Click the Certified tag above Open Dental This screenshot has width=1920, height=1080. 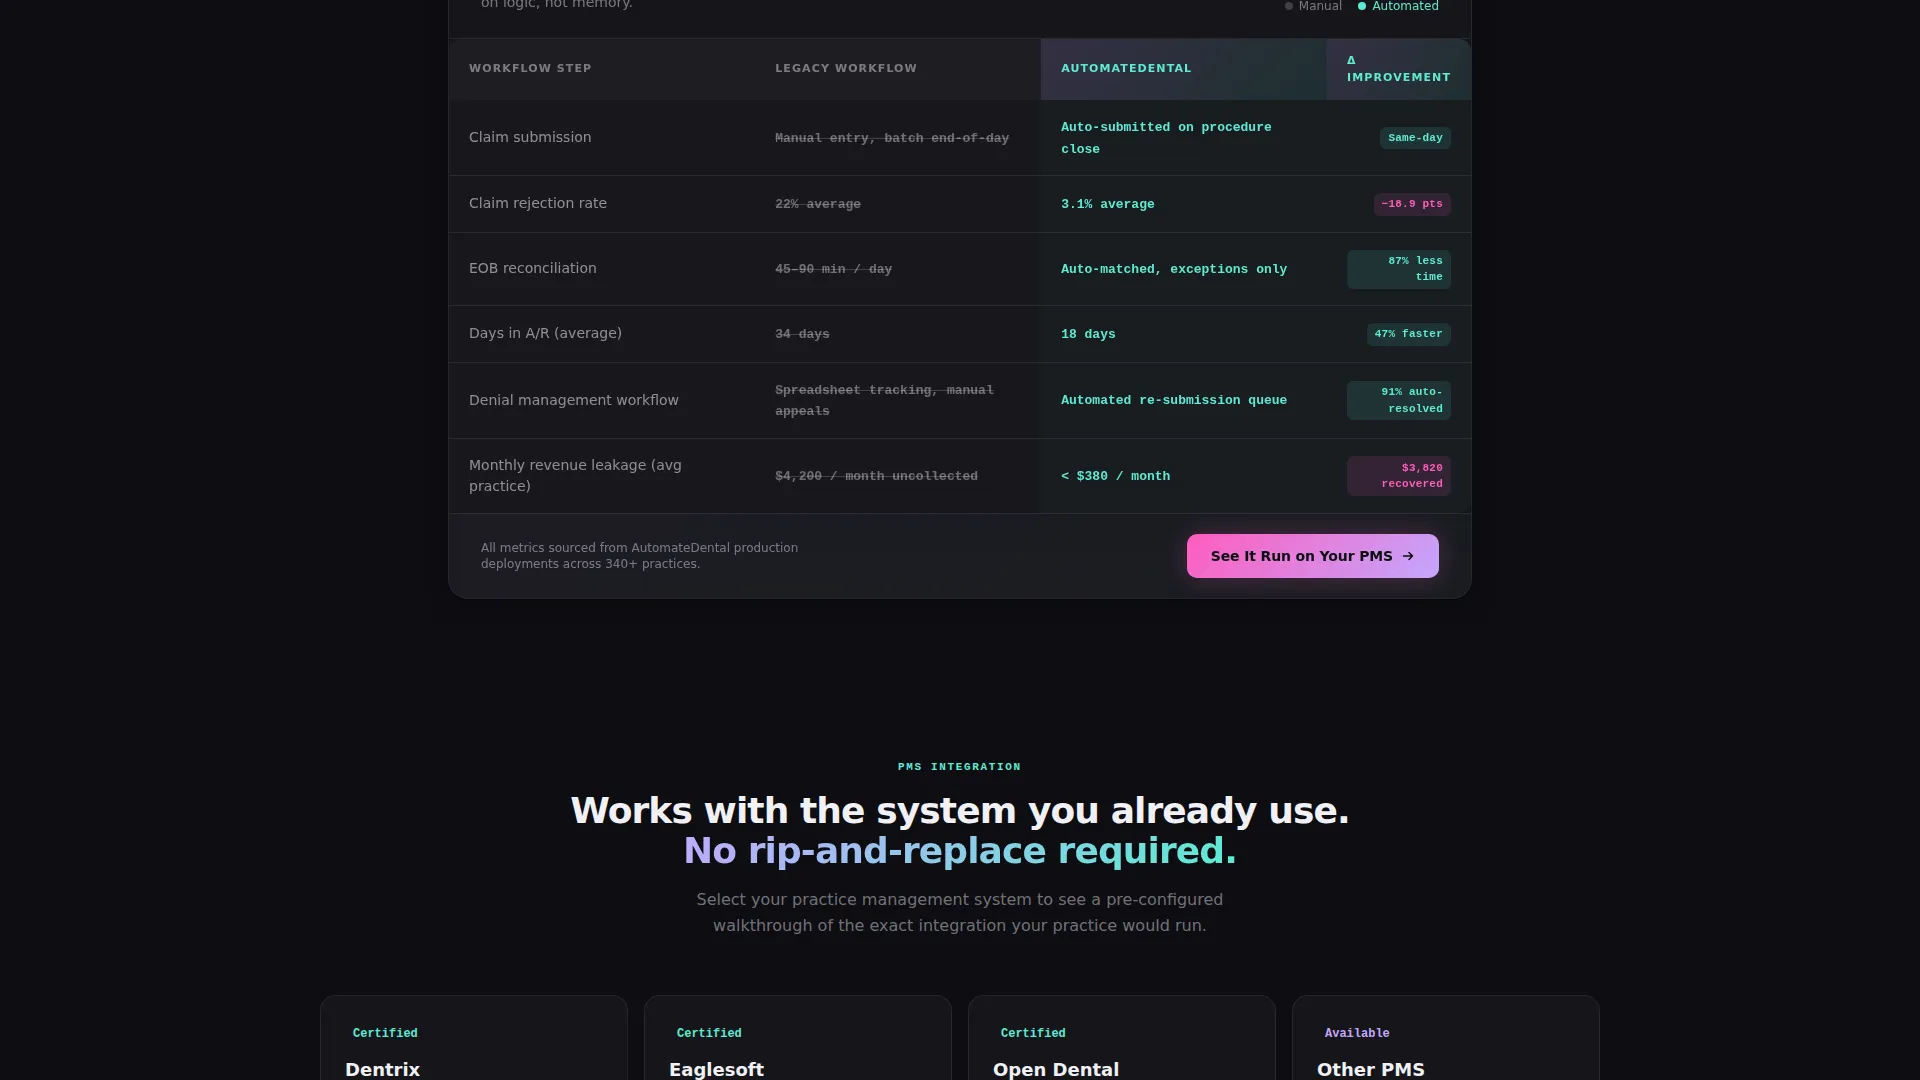pyautogui.click(x=1033, y=1033)
